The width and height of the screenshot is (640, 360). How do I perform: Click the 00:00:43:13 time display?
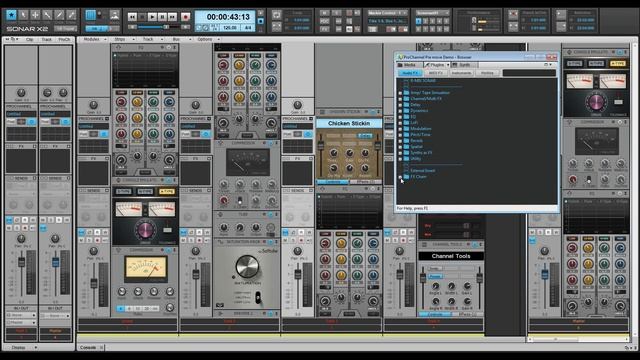click(x=228, y=17)
